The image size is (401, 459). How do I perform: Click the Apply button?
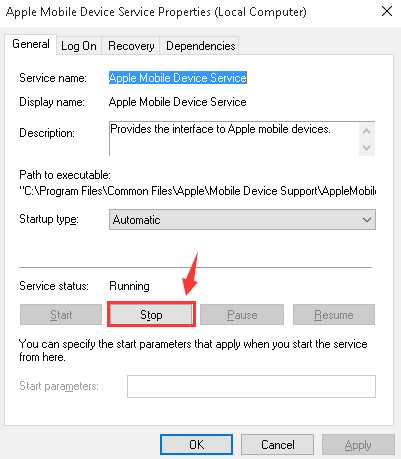[x=358, y=445]
